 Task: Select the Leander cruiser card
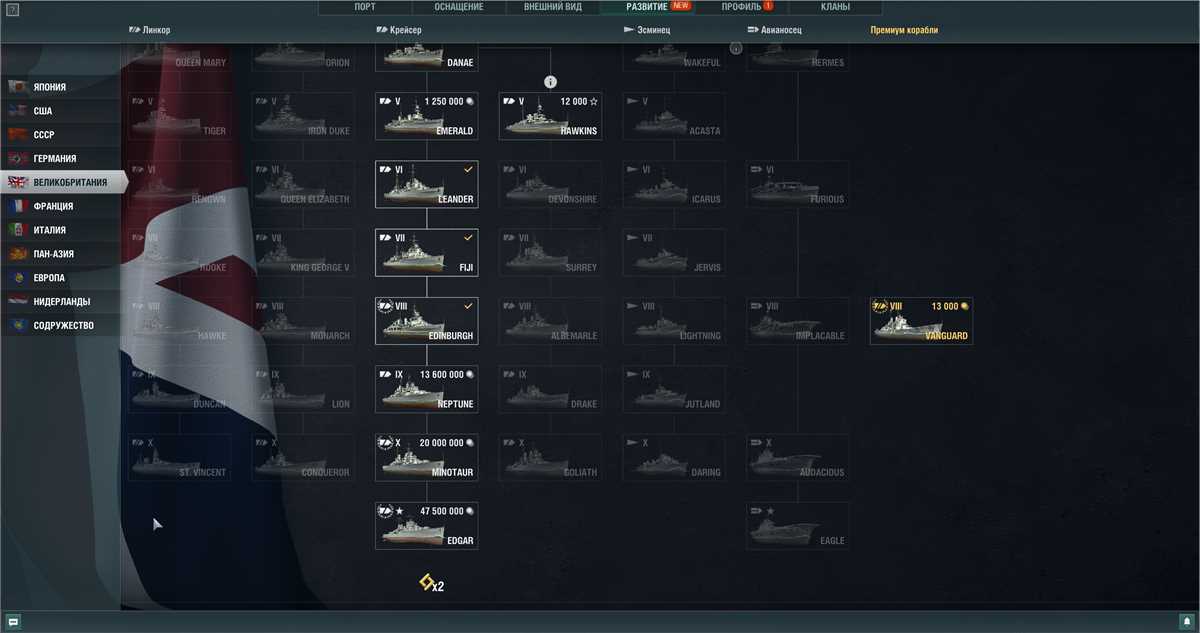tap(426, 184)
